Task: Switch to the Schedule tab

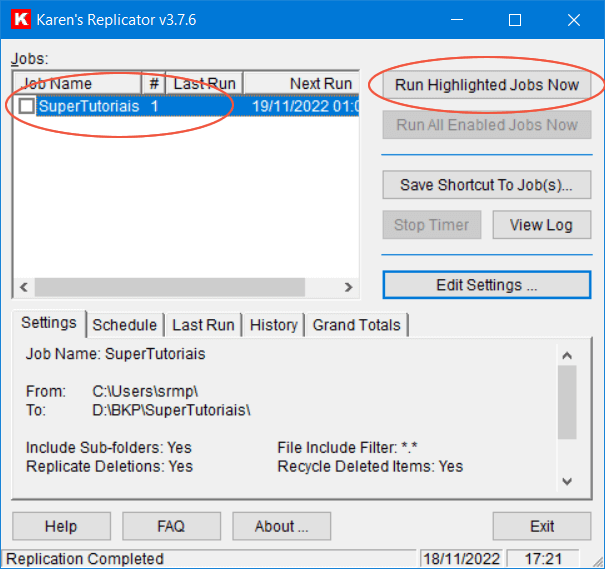Action: point(124,325)
